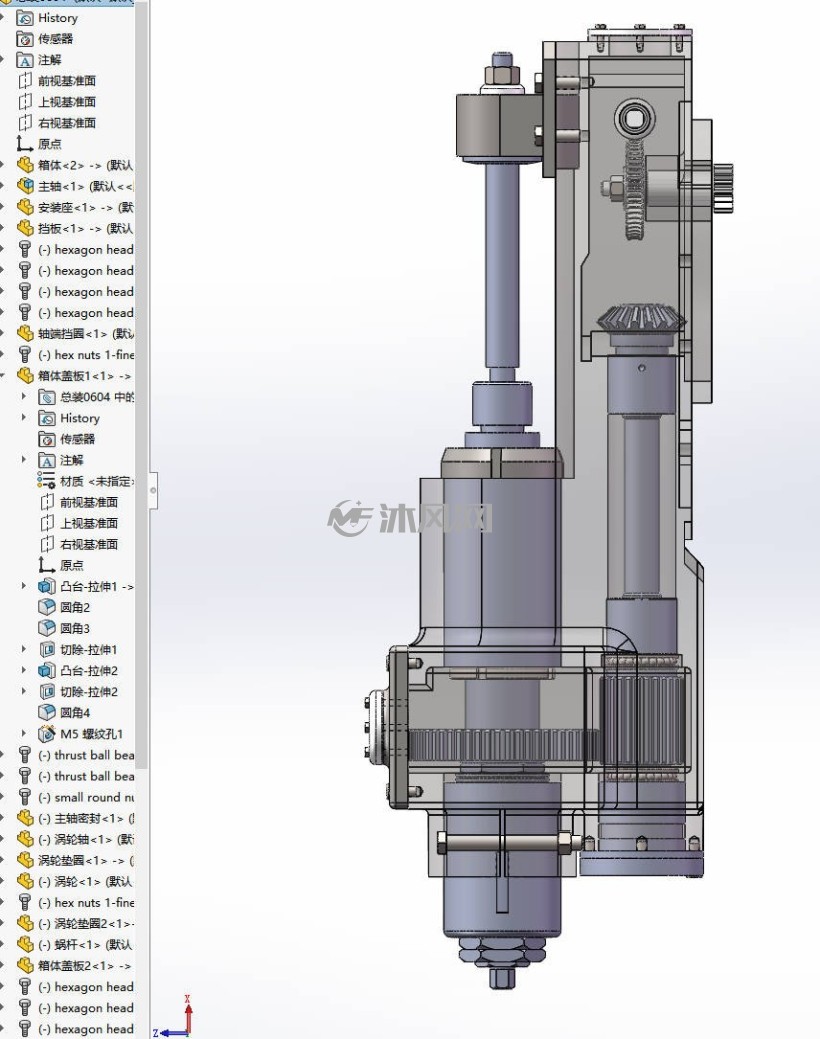Screen dimensions: 820x1039
Task: Expand 注解 folder under 箱体盖板1
Action: [24, 460]
